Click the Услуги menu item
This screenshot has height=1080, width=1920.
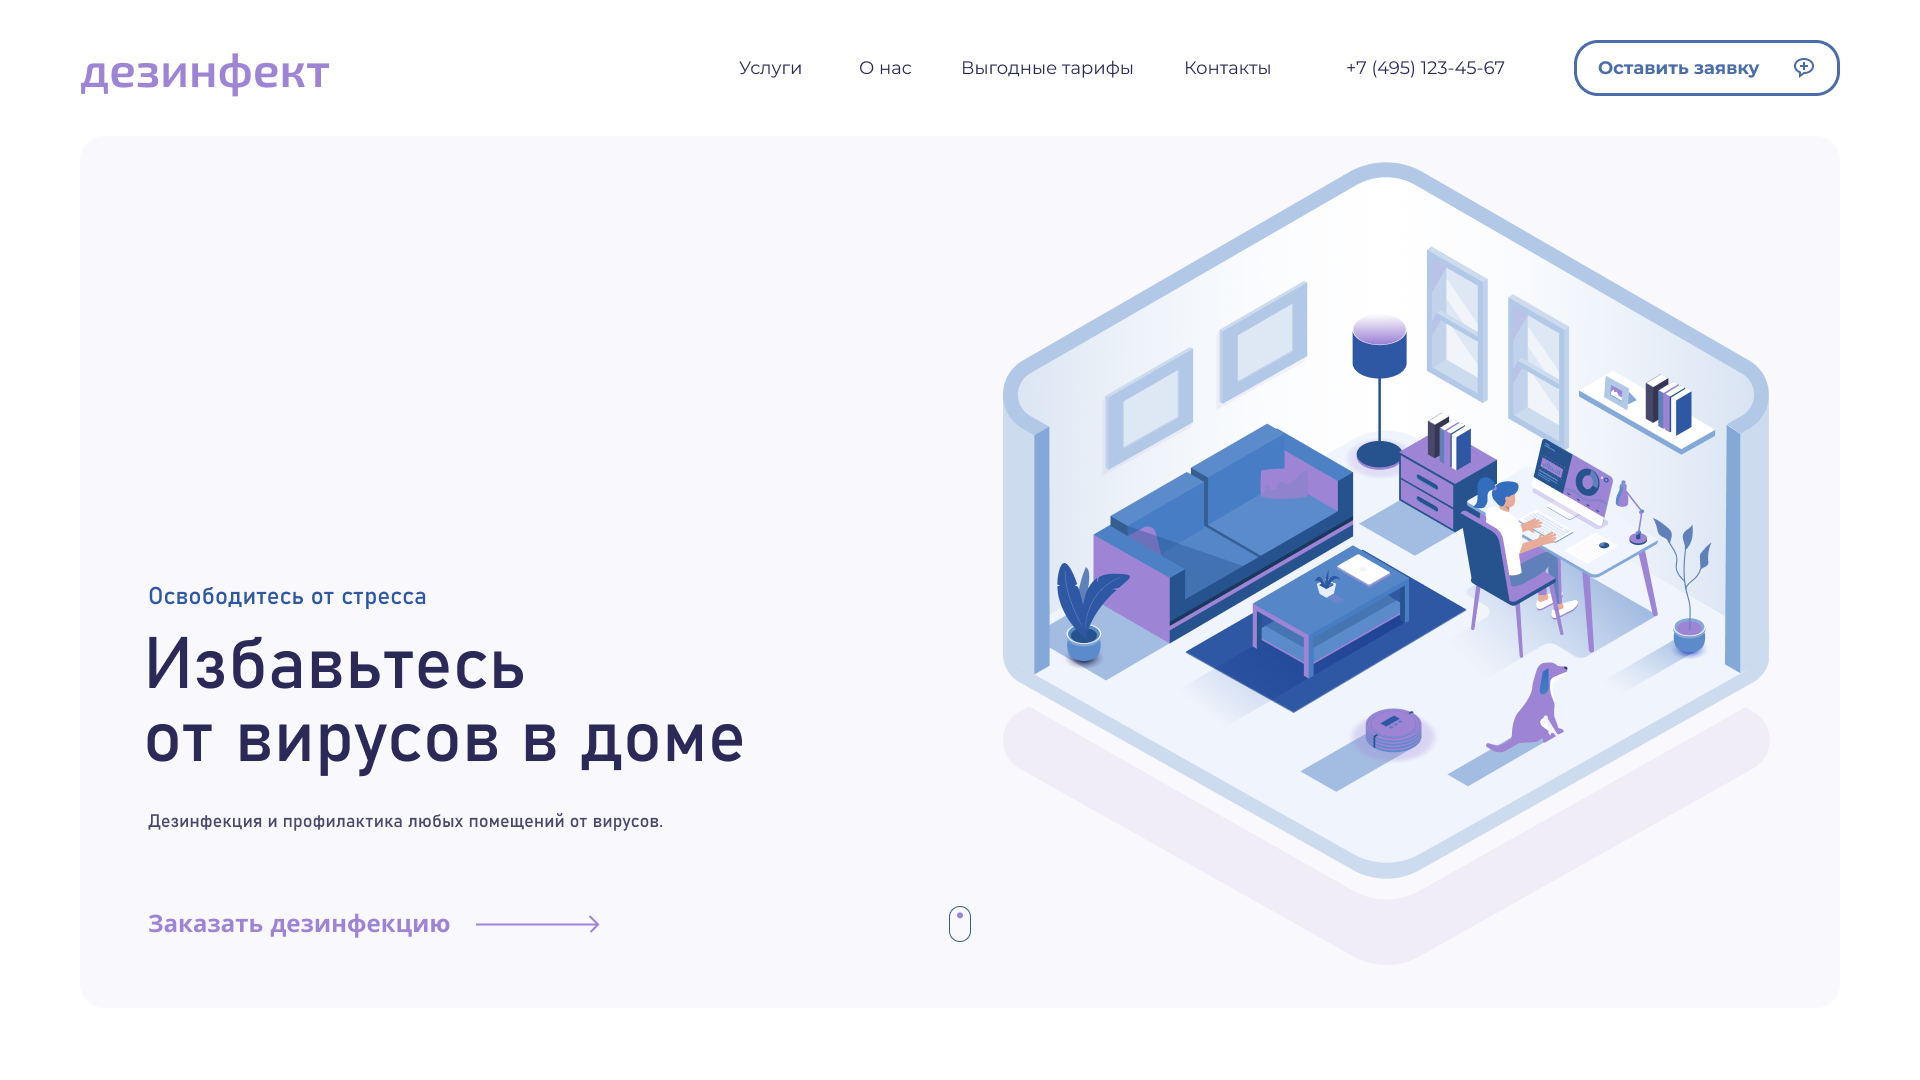(x=769, y=67)
